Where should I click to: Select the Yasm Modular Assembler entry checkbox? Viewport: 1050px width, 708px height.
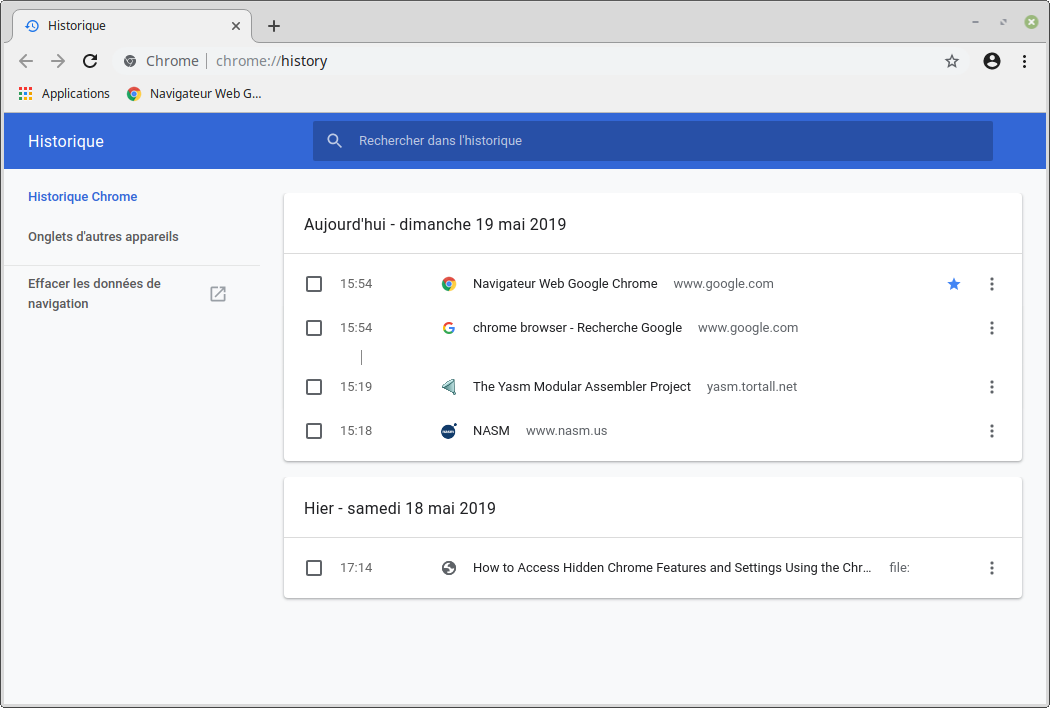314,387
